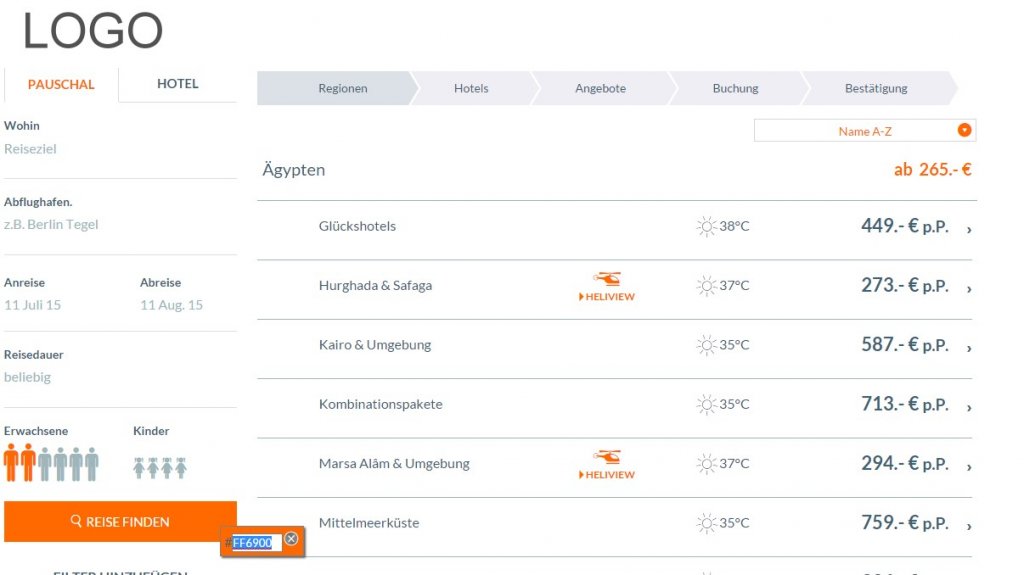
Task: Click the sun icon in Mittelmeerküste row
Action: pyautogui.click(x=707, y=523)
